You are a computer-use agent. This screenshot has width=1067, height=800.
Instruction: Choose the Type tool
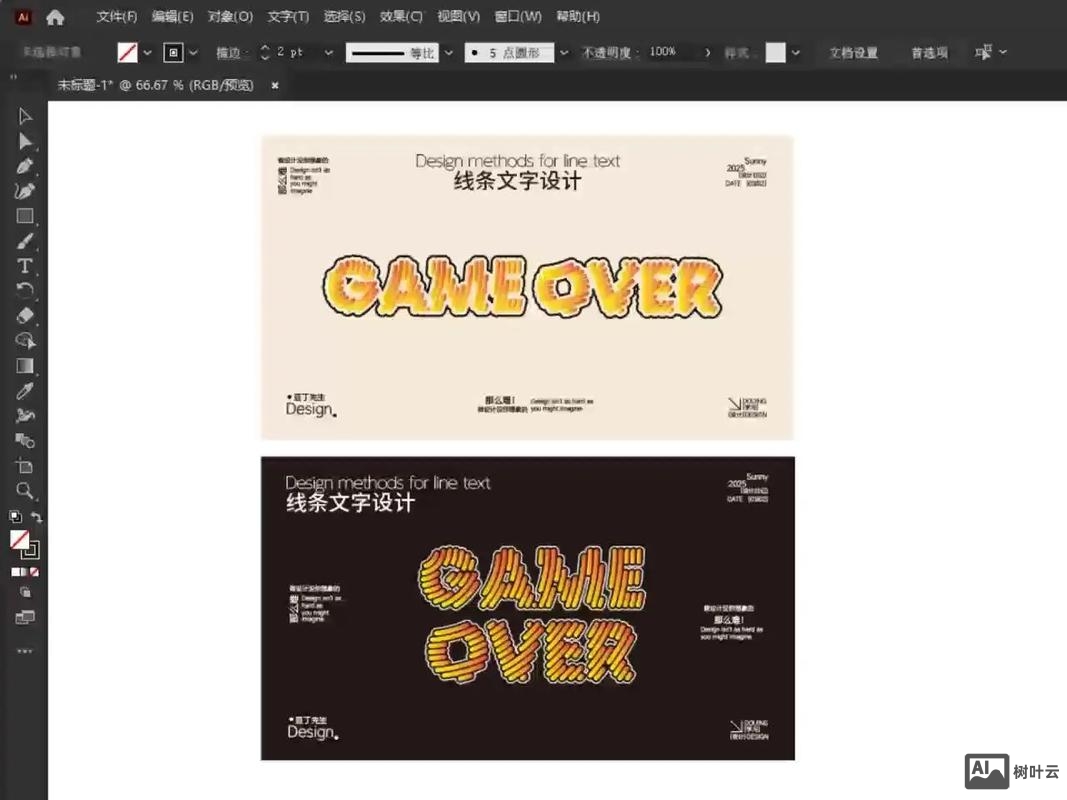tap(27, 265)
